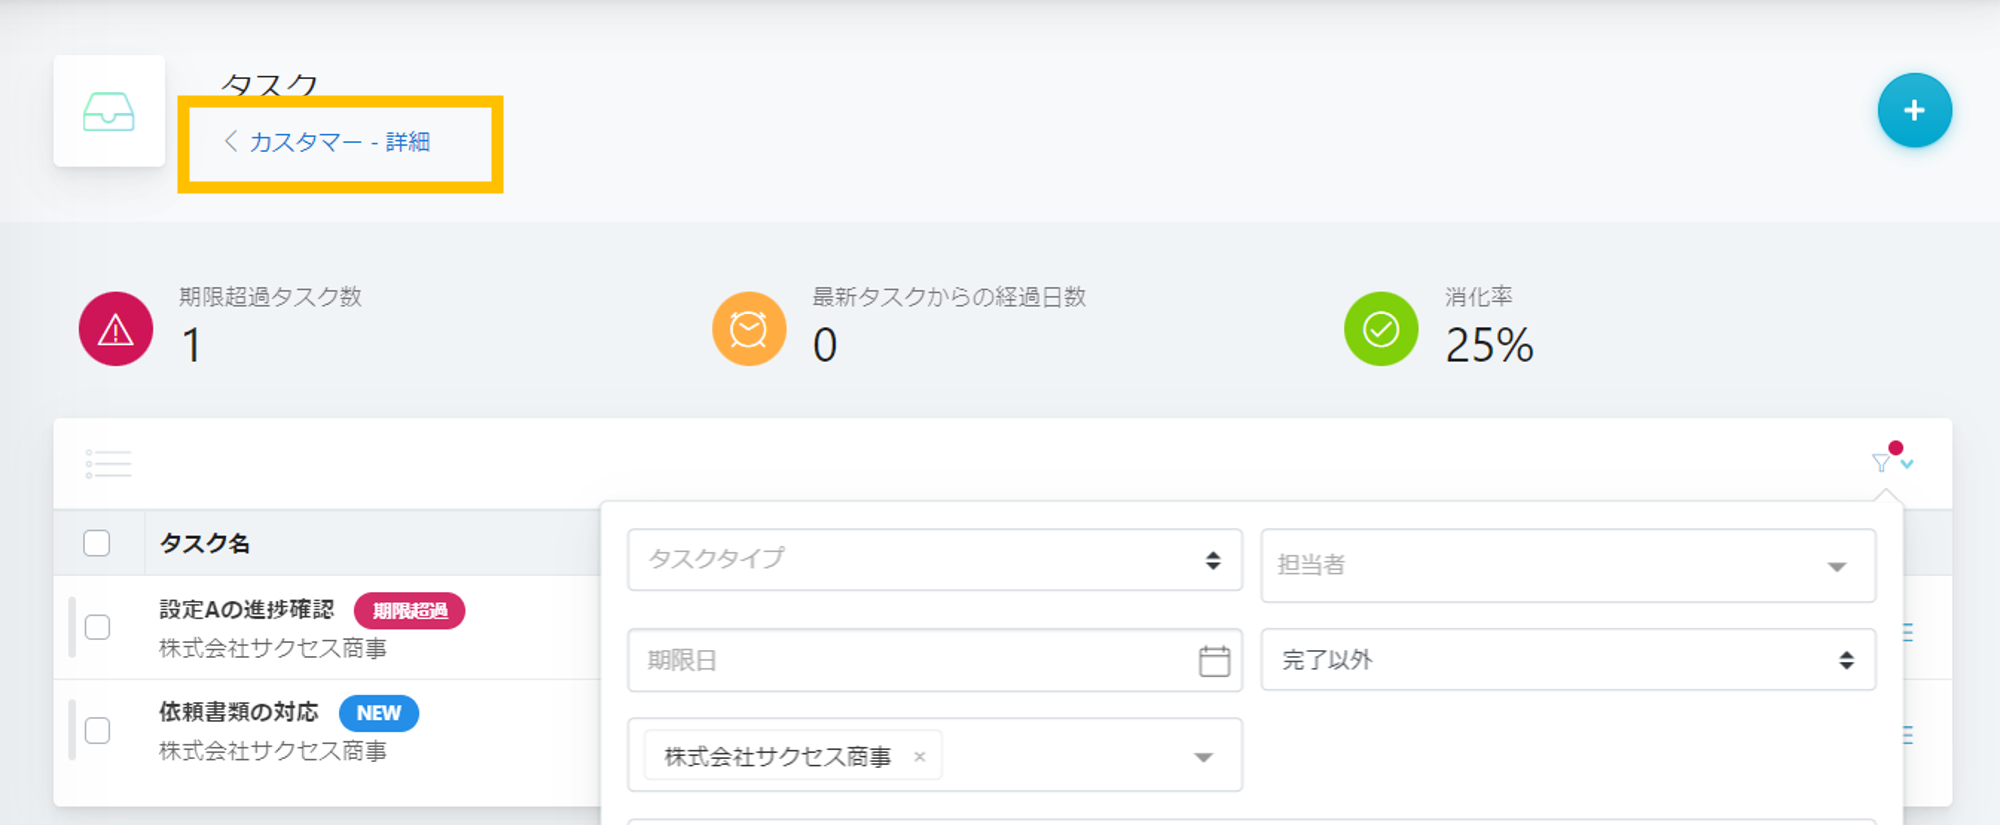The image size is (2000, 825).
Task: Open the list view icon above table
Action: pyautogui.click(x=108, y=463)
